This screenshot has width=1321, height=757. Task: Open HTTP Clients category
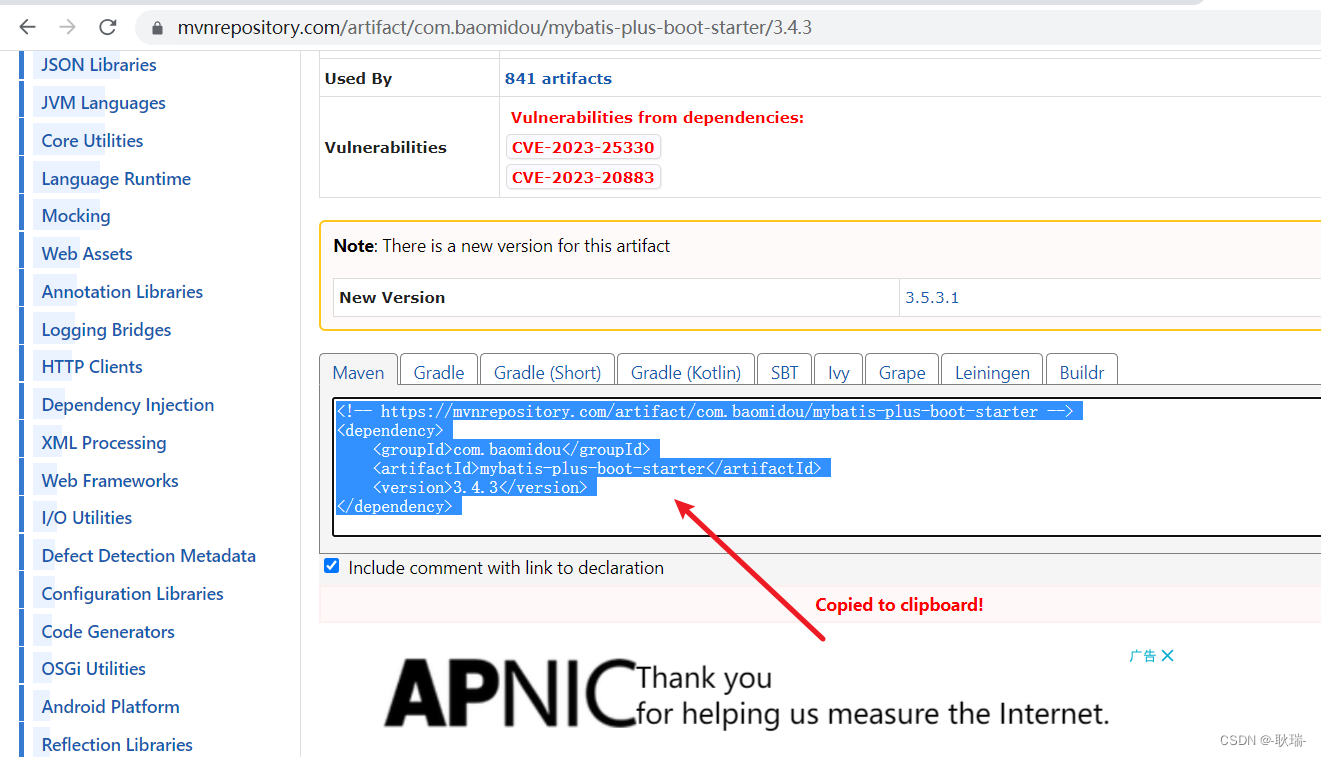pos(92,367)
